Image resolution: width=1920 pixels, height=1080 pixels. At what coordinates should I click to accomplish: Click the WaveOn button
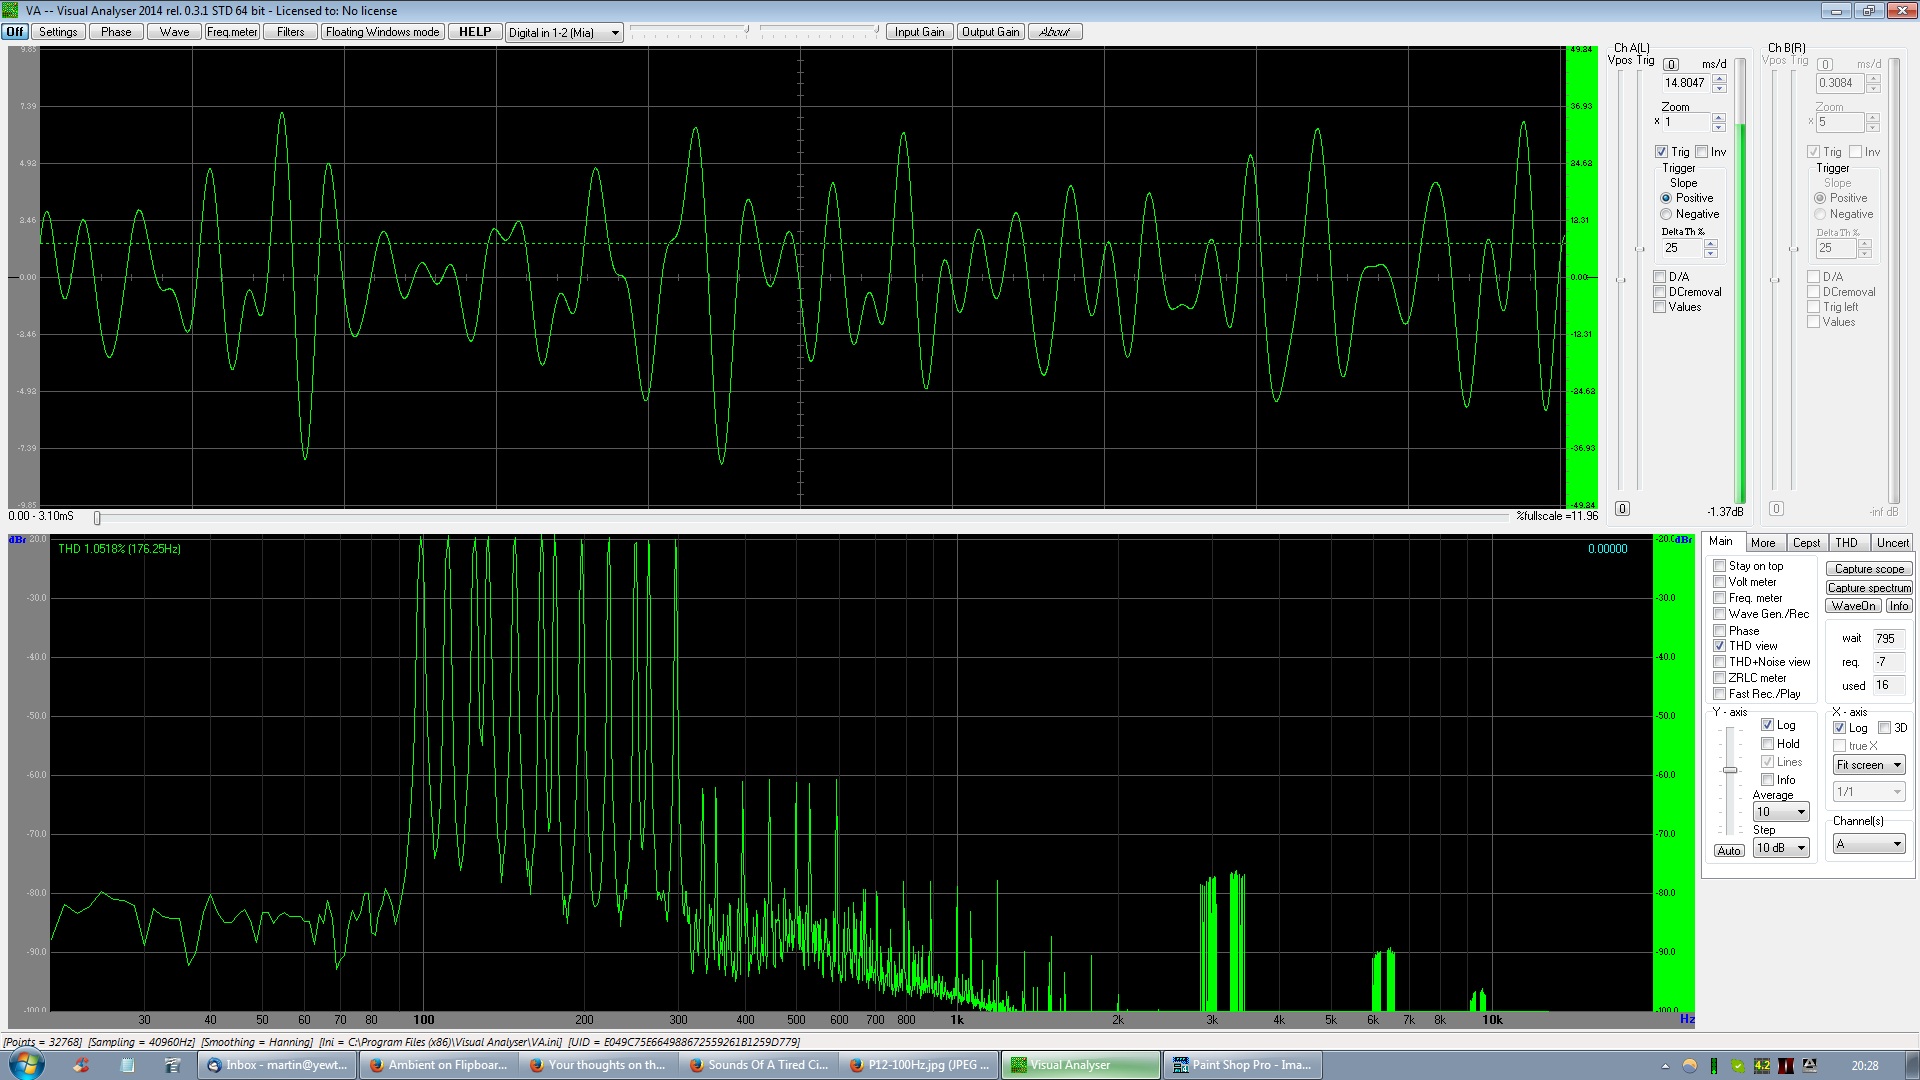pos(1853,606)
